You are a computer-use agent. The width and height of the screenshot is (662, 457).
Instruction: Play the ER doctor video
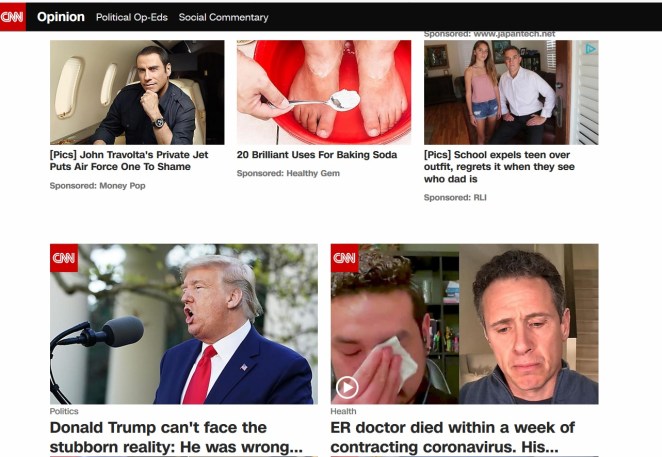(x=347, y=387)
